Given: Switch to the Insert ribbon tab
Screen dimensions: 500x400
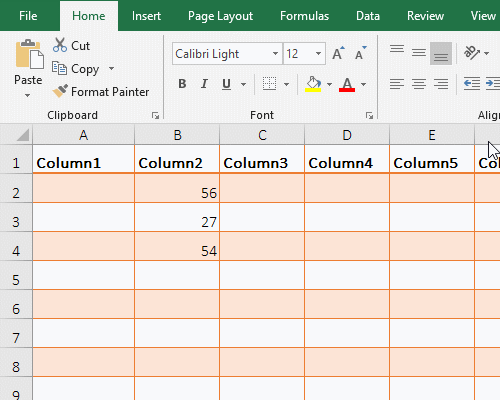Looking at the screenshot, I should pos(146,16).
